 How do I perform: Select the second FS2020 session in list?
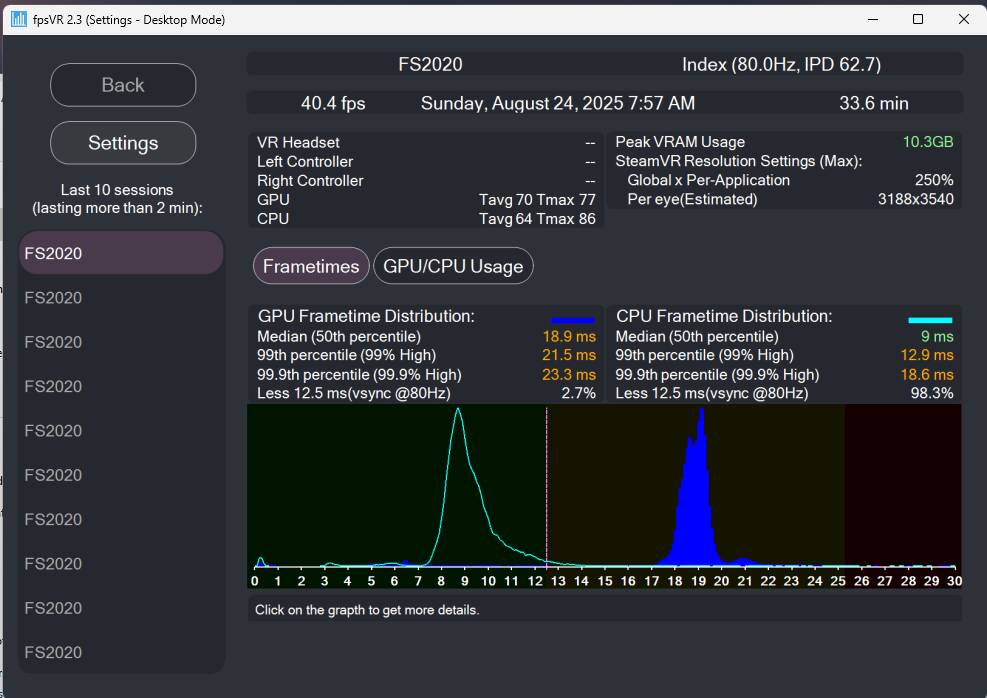pos(121,298)
